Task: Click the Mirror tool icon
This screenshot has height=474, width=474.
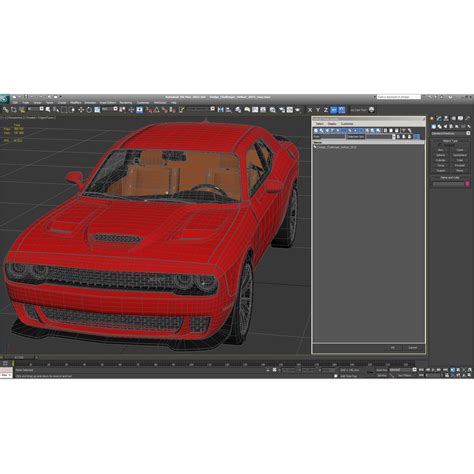Action: tap(221, 110)
